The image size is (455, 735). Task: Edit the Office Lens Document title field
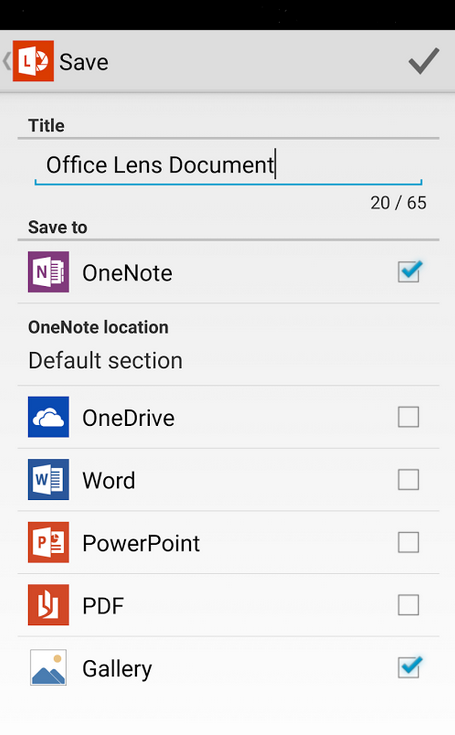[228, 165]
